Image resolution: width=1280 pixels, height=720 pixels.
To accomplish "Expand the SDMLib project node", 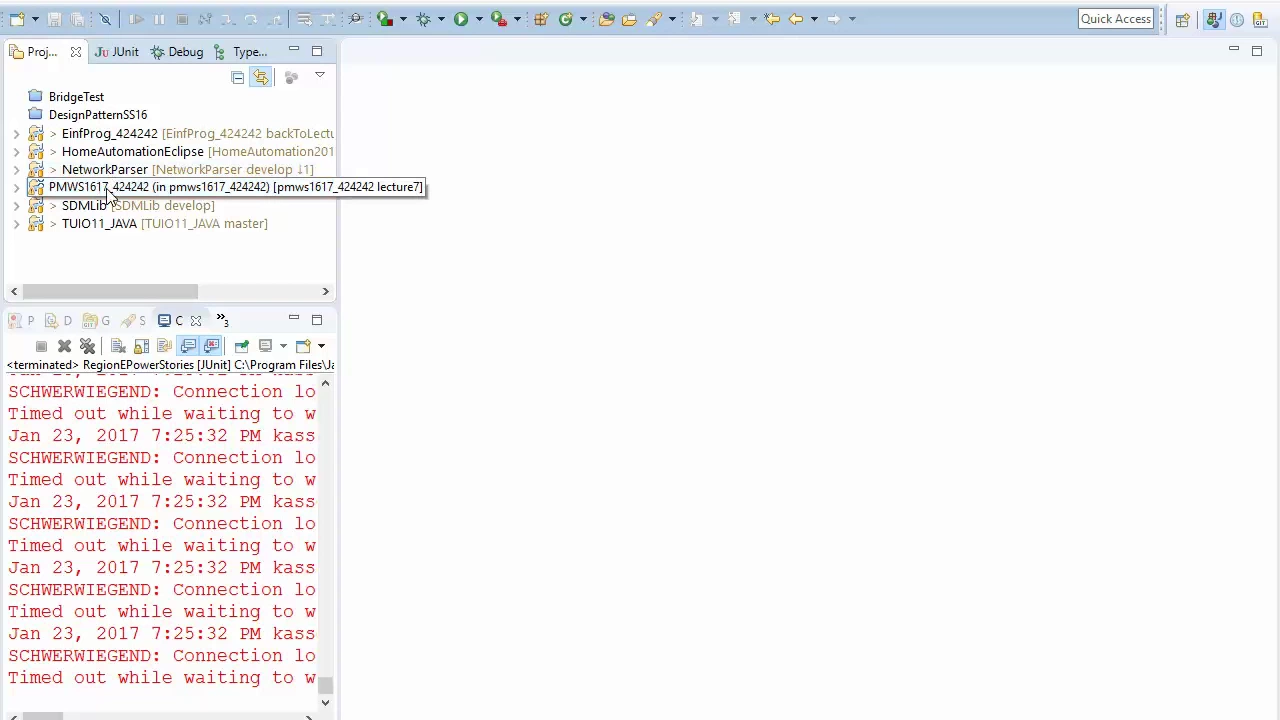I will 16,206.
